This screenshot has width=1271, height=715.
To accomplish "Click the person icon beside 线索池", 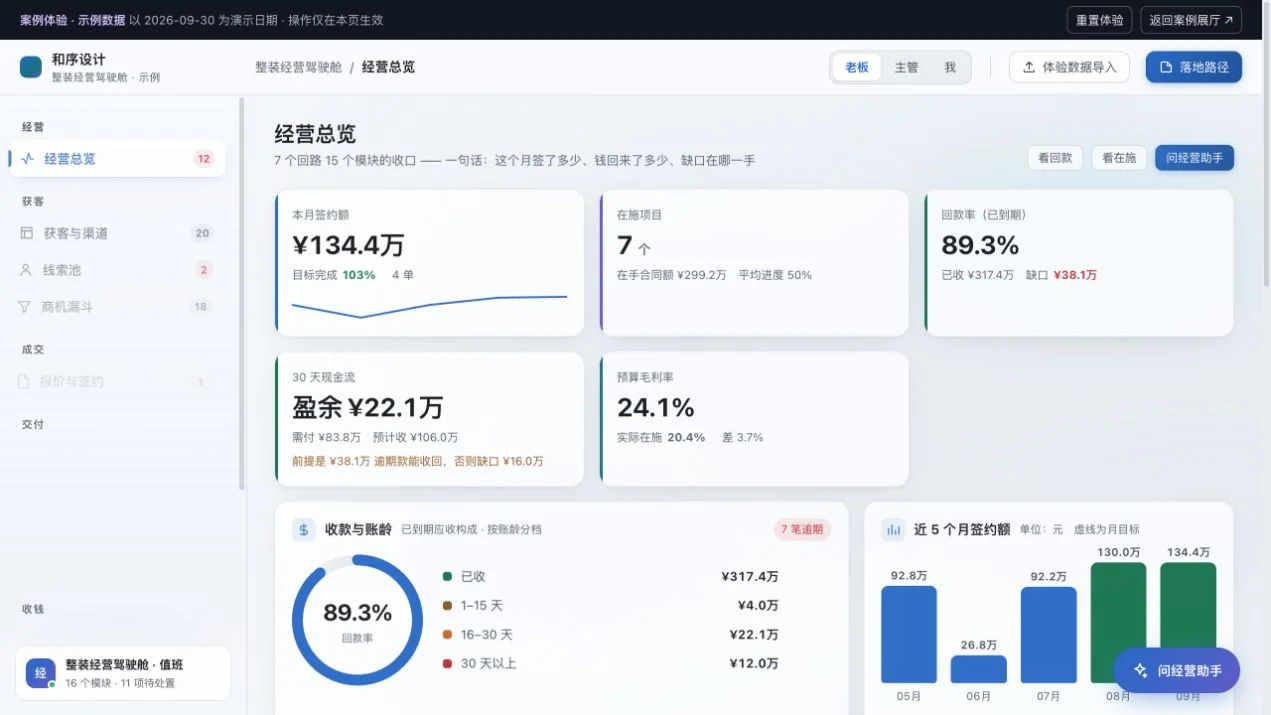I will tap(26, 270).
